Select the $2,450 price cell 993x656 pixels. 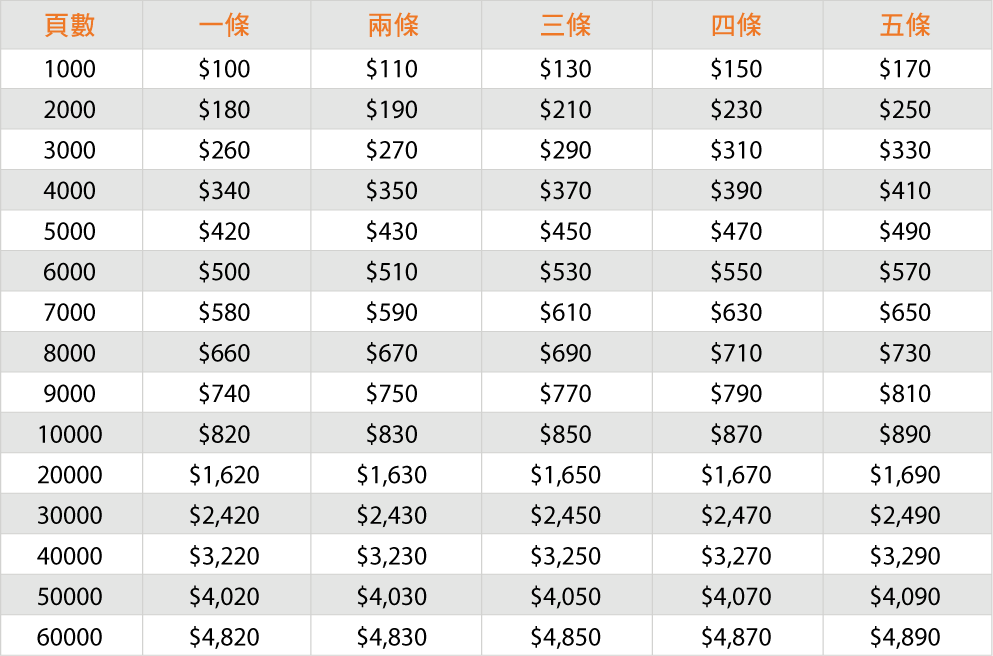pyautogui.click(x=566, y=515)
